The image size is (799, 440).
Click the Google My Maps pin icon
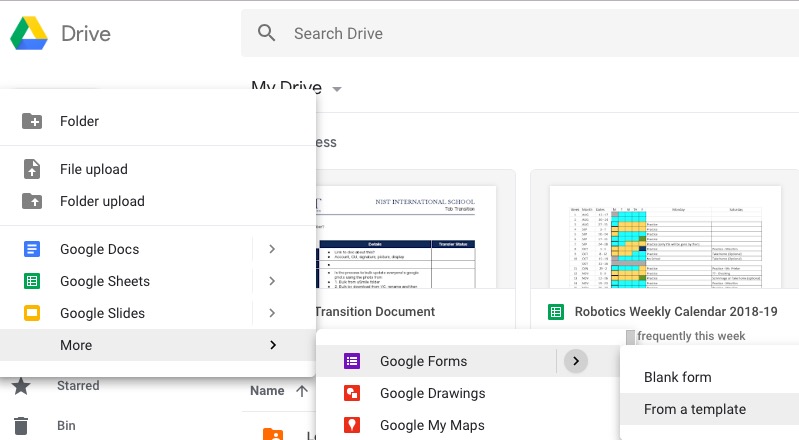pos(352,425)
